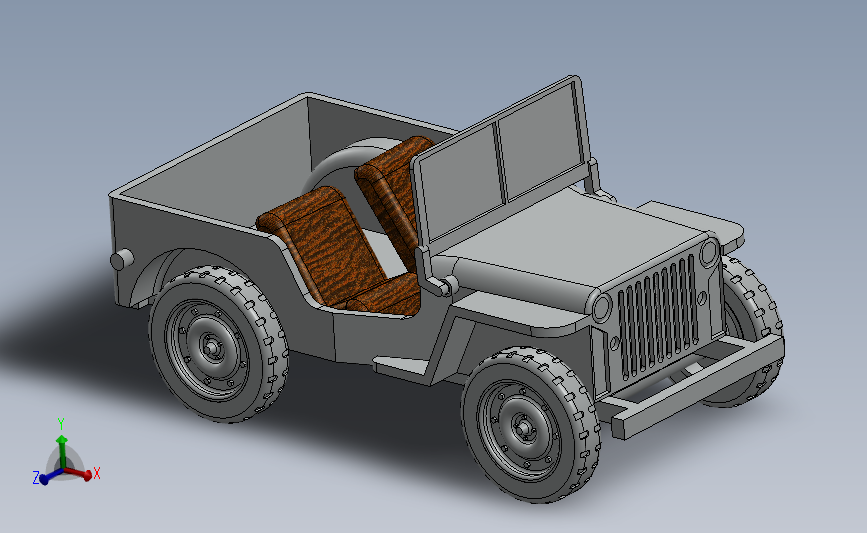Select the side step below door opening
Viewport: 867px width, 533px height.
(x=402, y=365)
